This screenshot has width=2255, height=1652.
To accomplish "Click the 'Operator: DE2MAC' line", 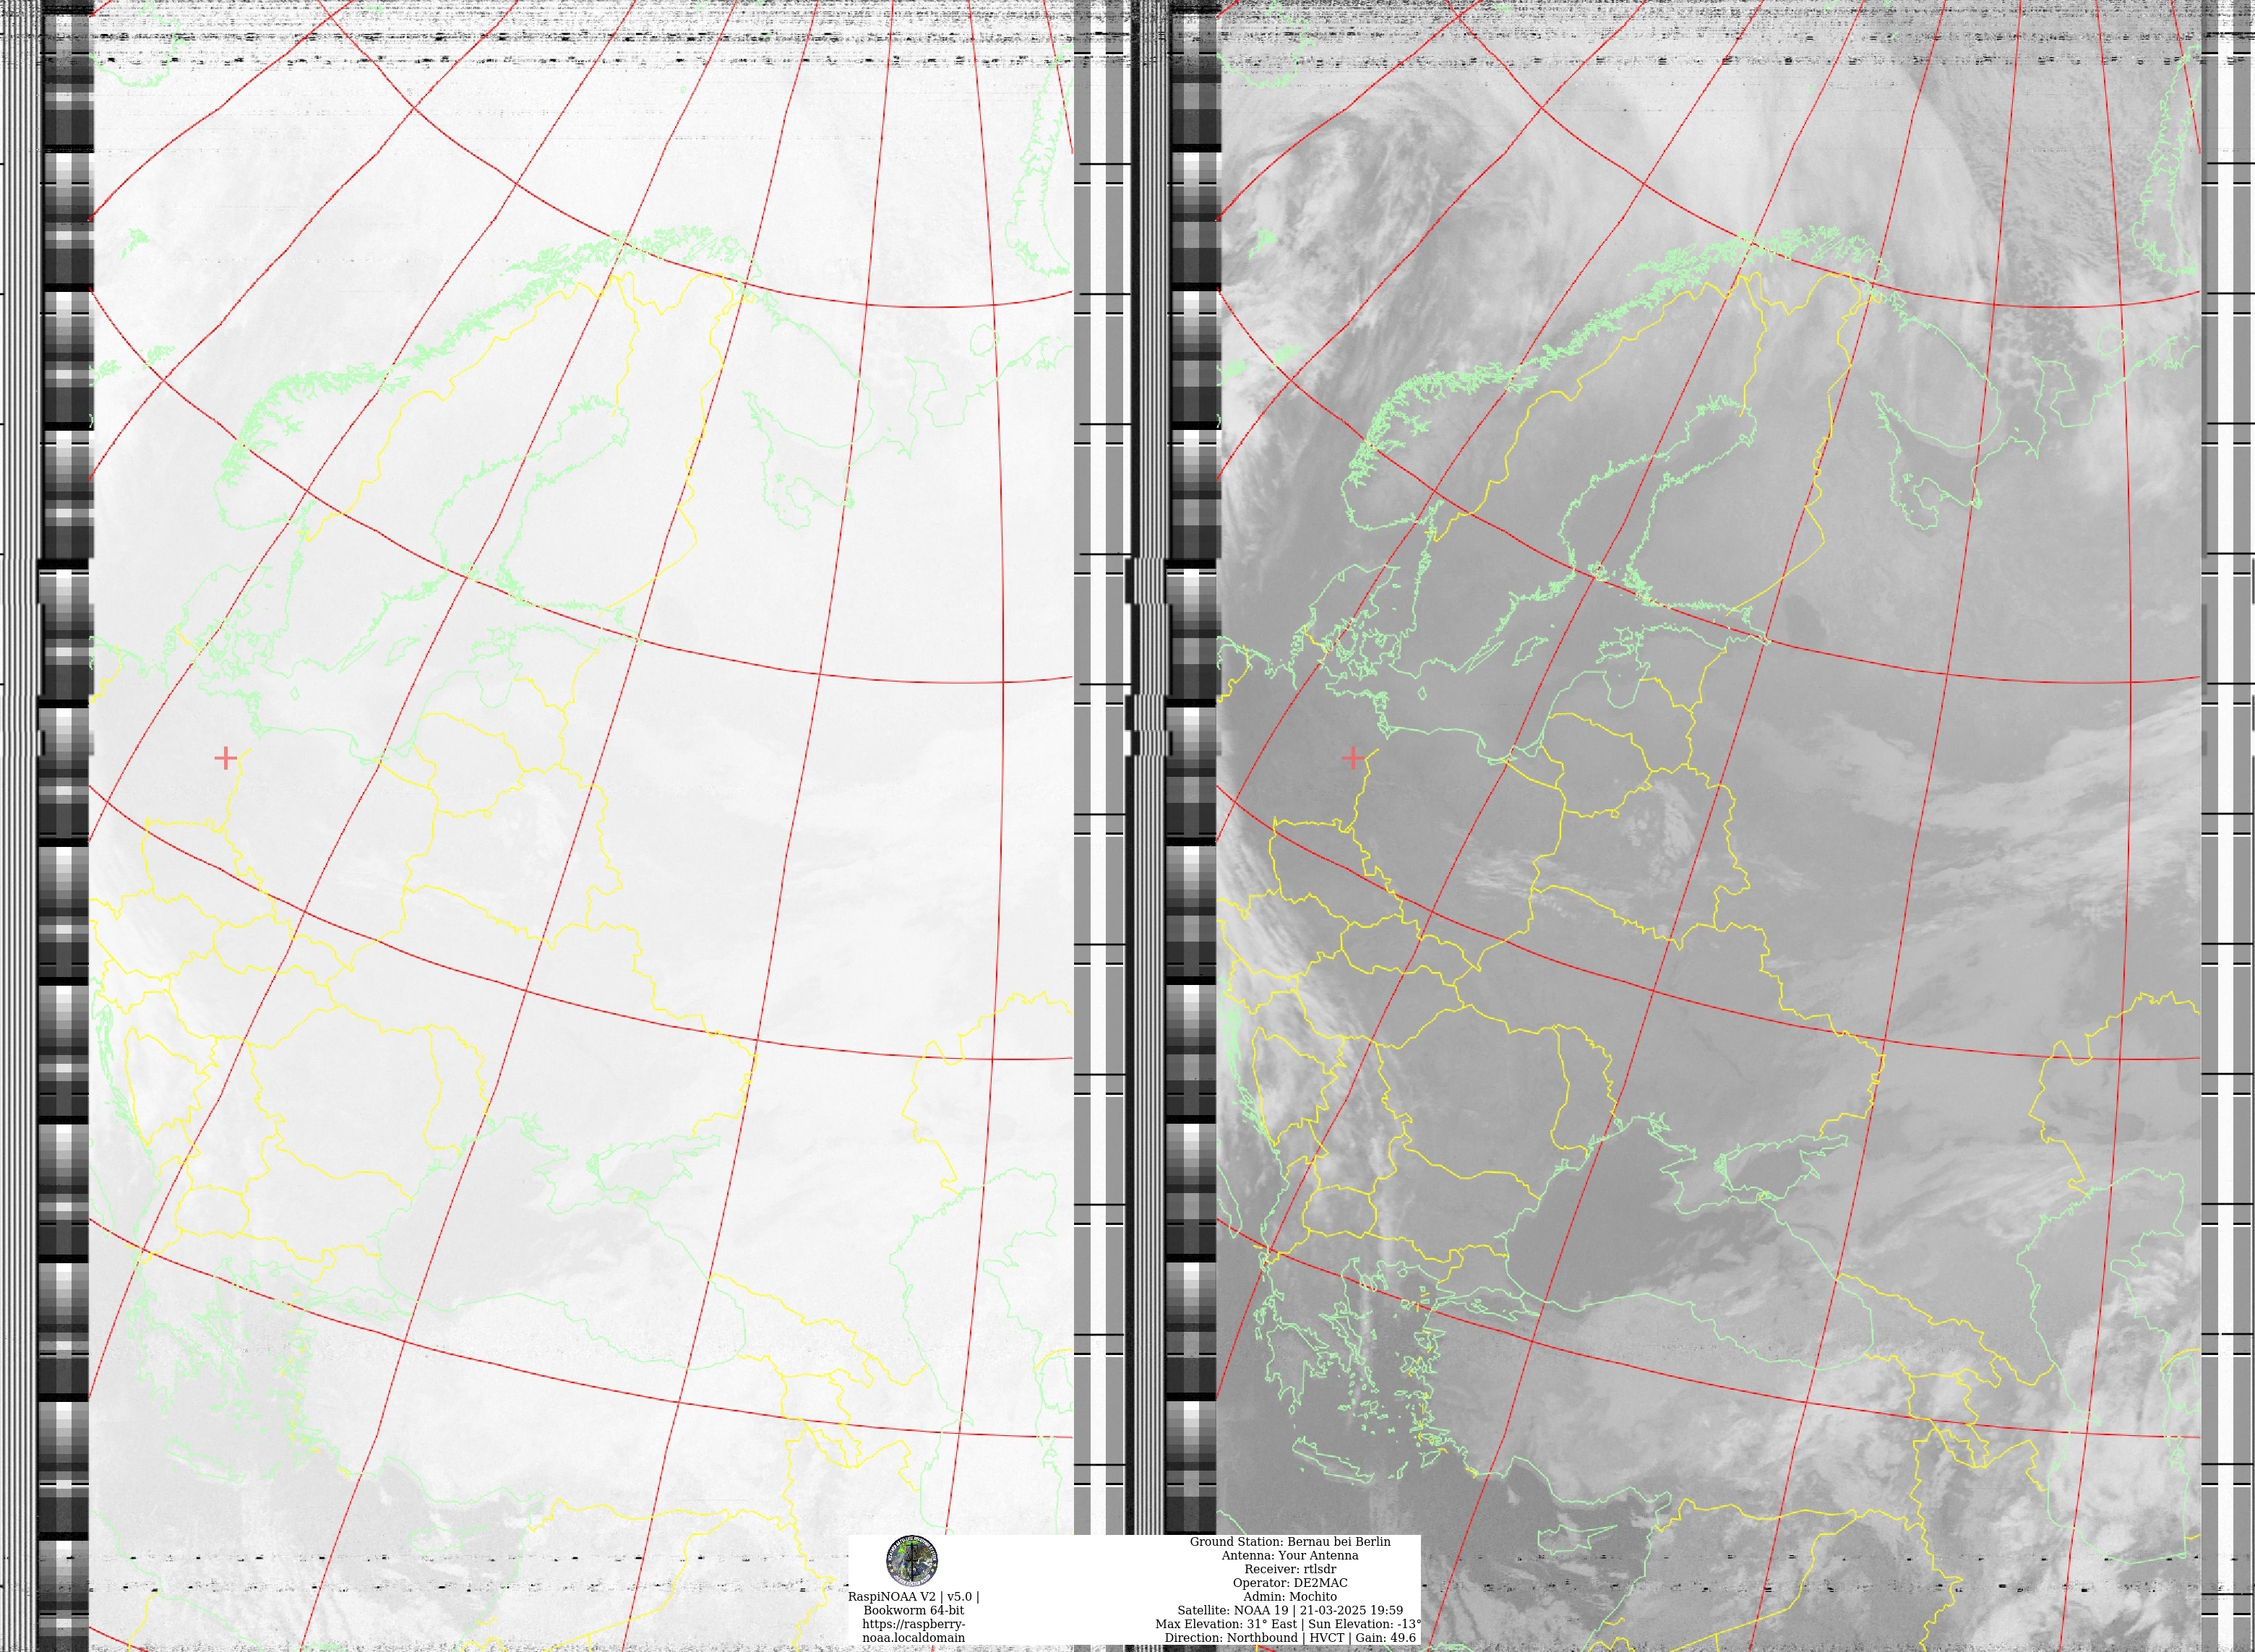I will [x=1290, y=1583].
